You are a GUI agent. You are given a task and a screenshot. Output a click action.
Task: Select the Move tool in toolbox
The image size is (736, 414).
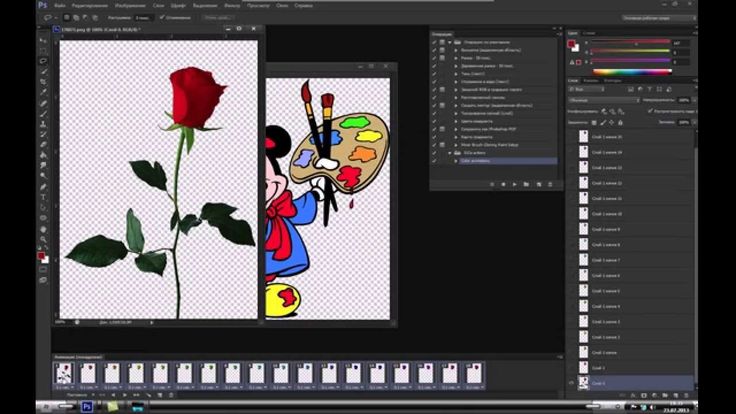click(x=43, y=39)
